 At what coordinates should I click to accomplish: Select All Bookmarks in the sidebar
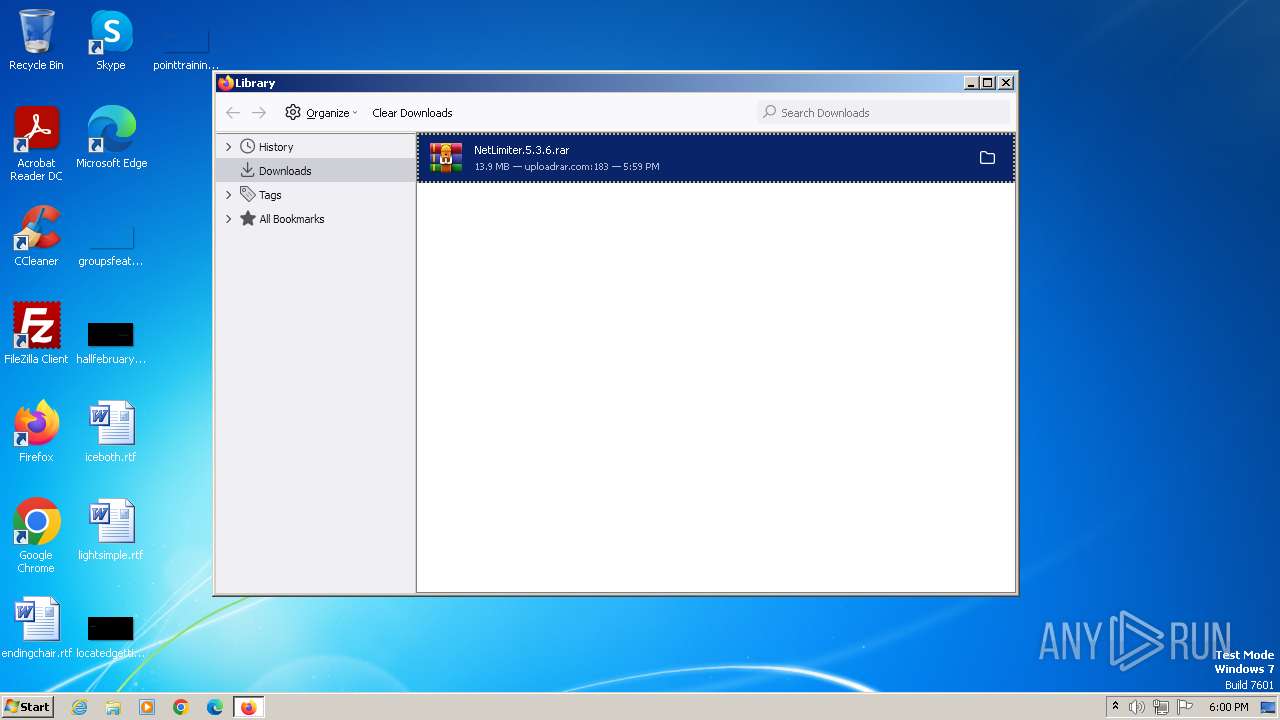pyautogui.click(x=291, y=219)
